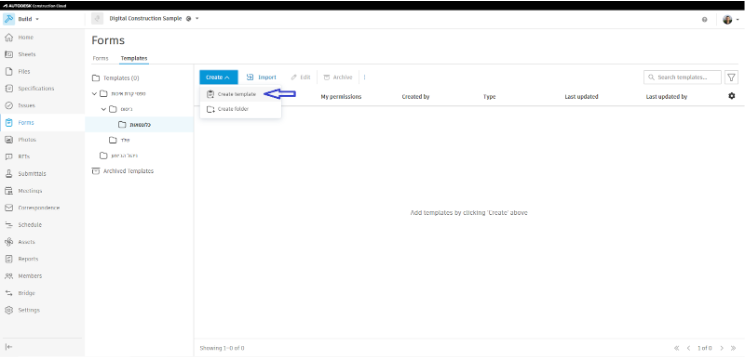Open Correspondence in the sidebar

[x=38, y=208]
